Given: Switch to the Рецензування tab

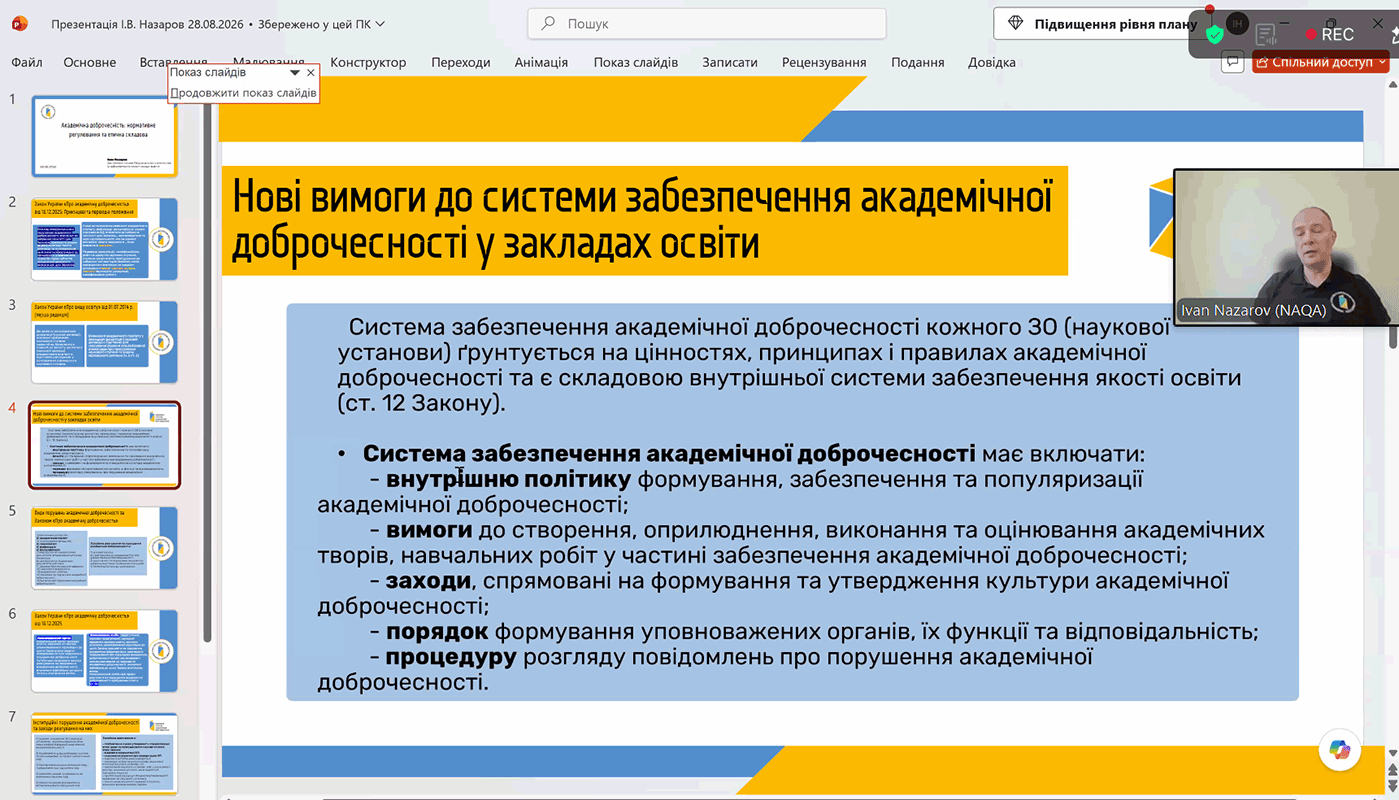Looking at the screenshot, I should tap(824, 62).
